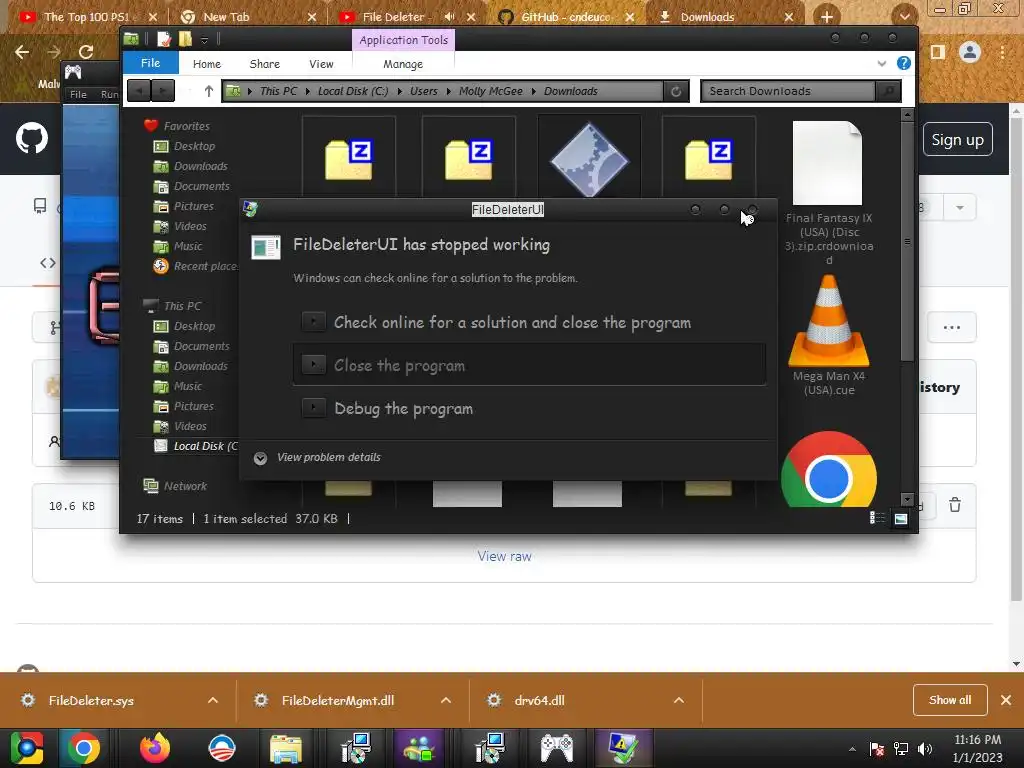Screen dimensions: 1024x768
Task: Open a new Chrome tab with plus
Action: coord(826,17)
